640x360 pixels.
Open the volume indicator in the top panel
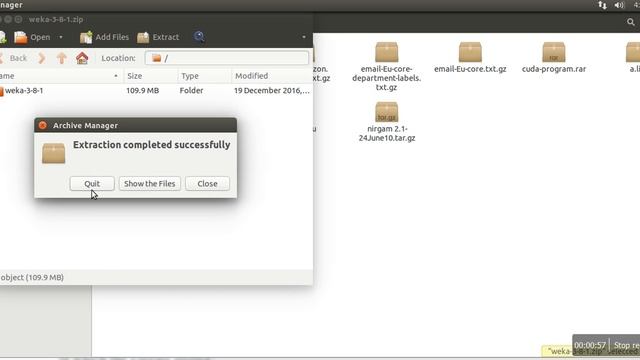point(619,5)
